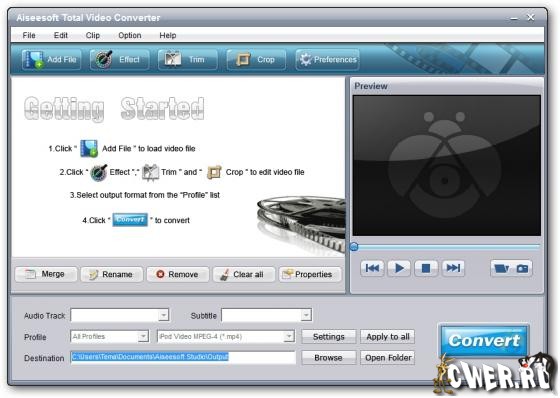The height and width of the screenshot is (398, 560).
Task: Select the Trim tool in toolbar
Action: click(188, 59)
